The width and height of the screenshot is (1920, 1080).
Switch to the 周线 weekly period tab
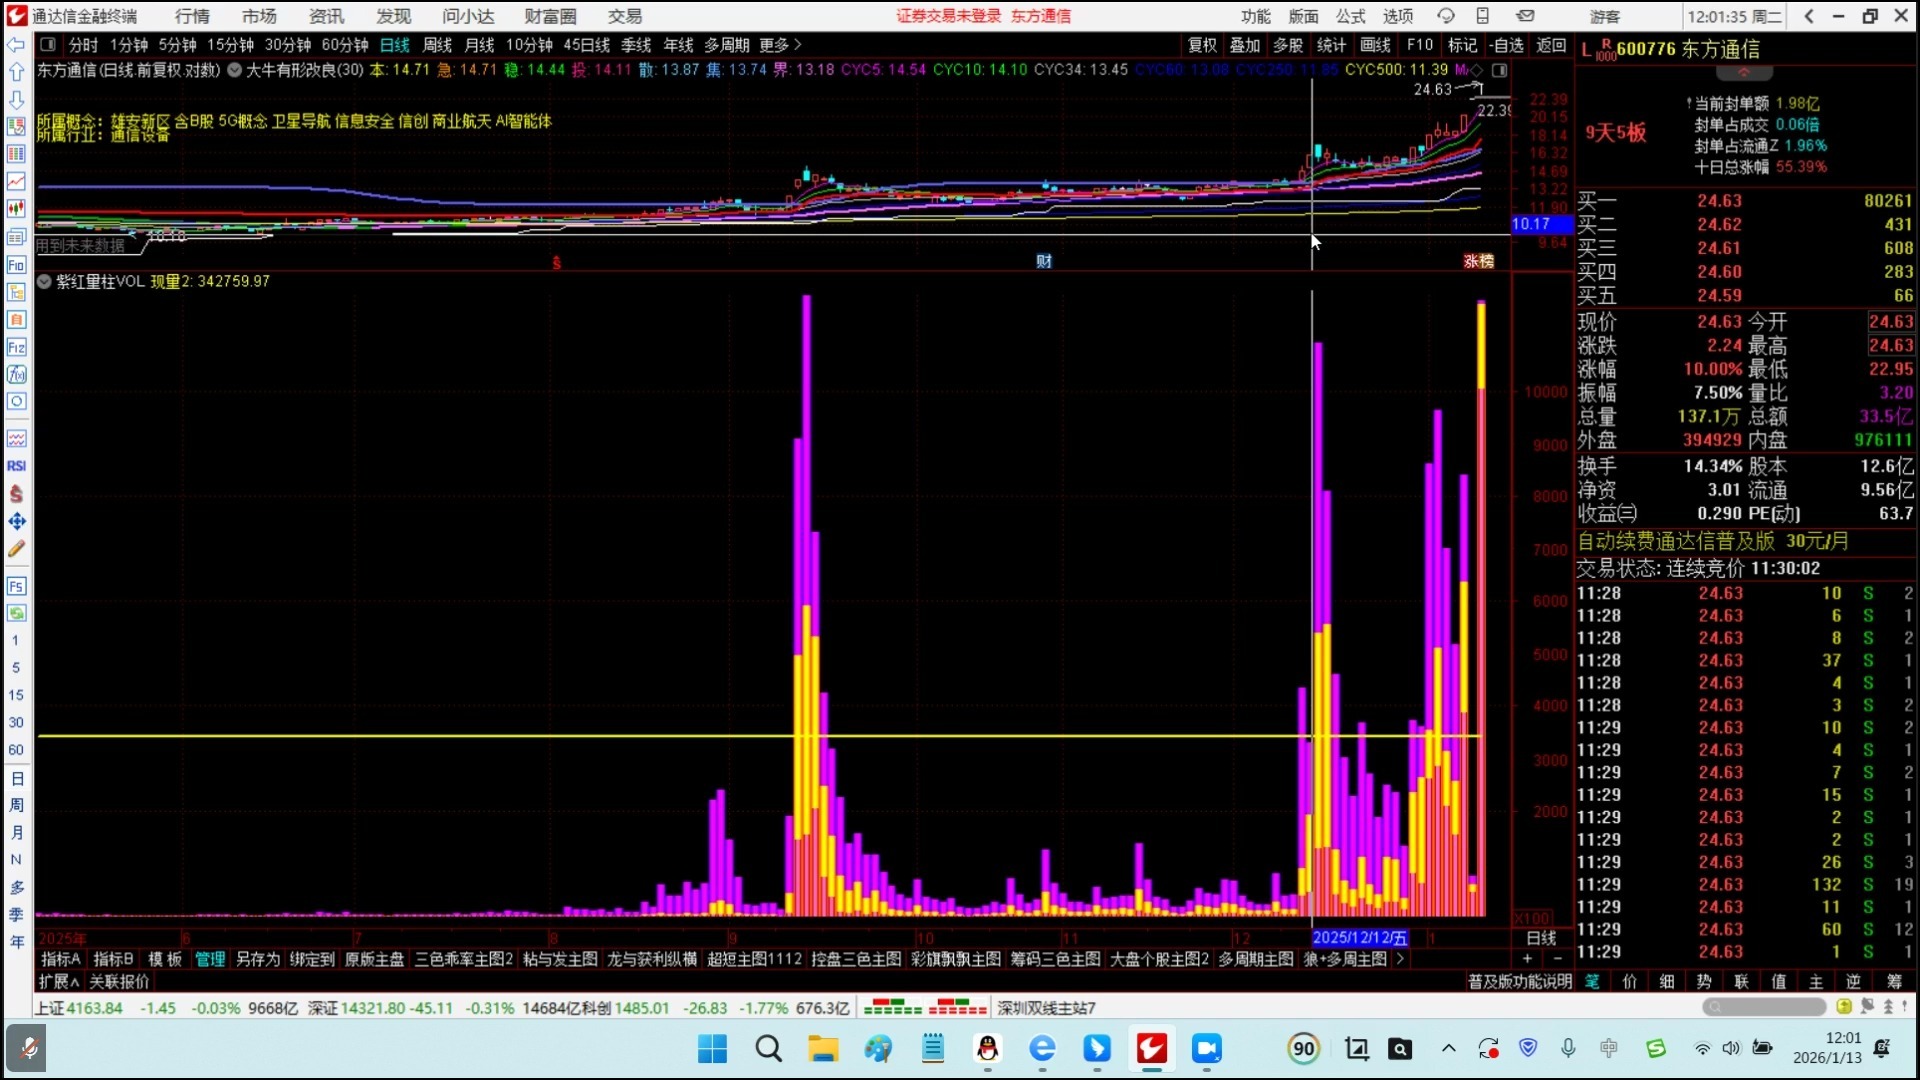(437, 45)
